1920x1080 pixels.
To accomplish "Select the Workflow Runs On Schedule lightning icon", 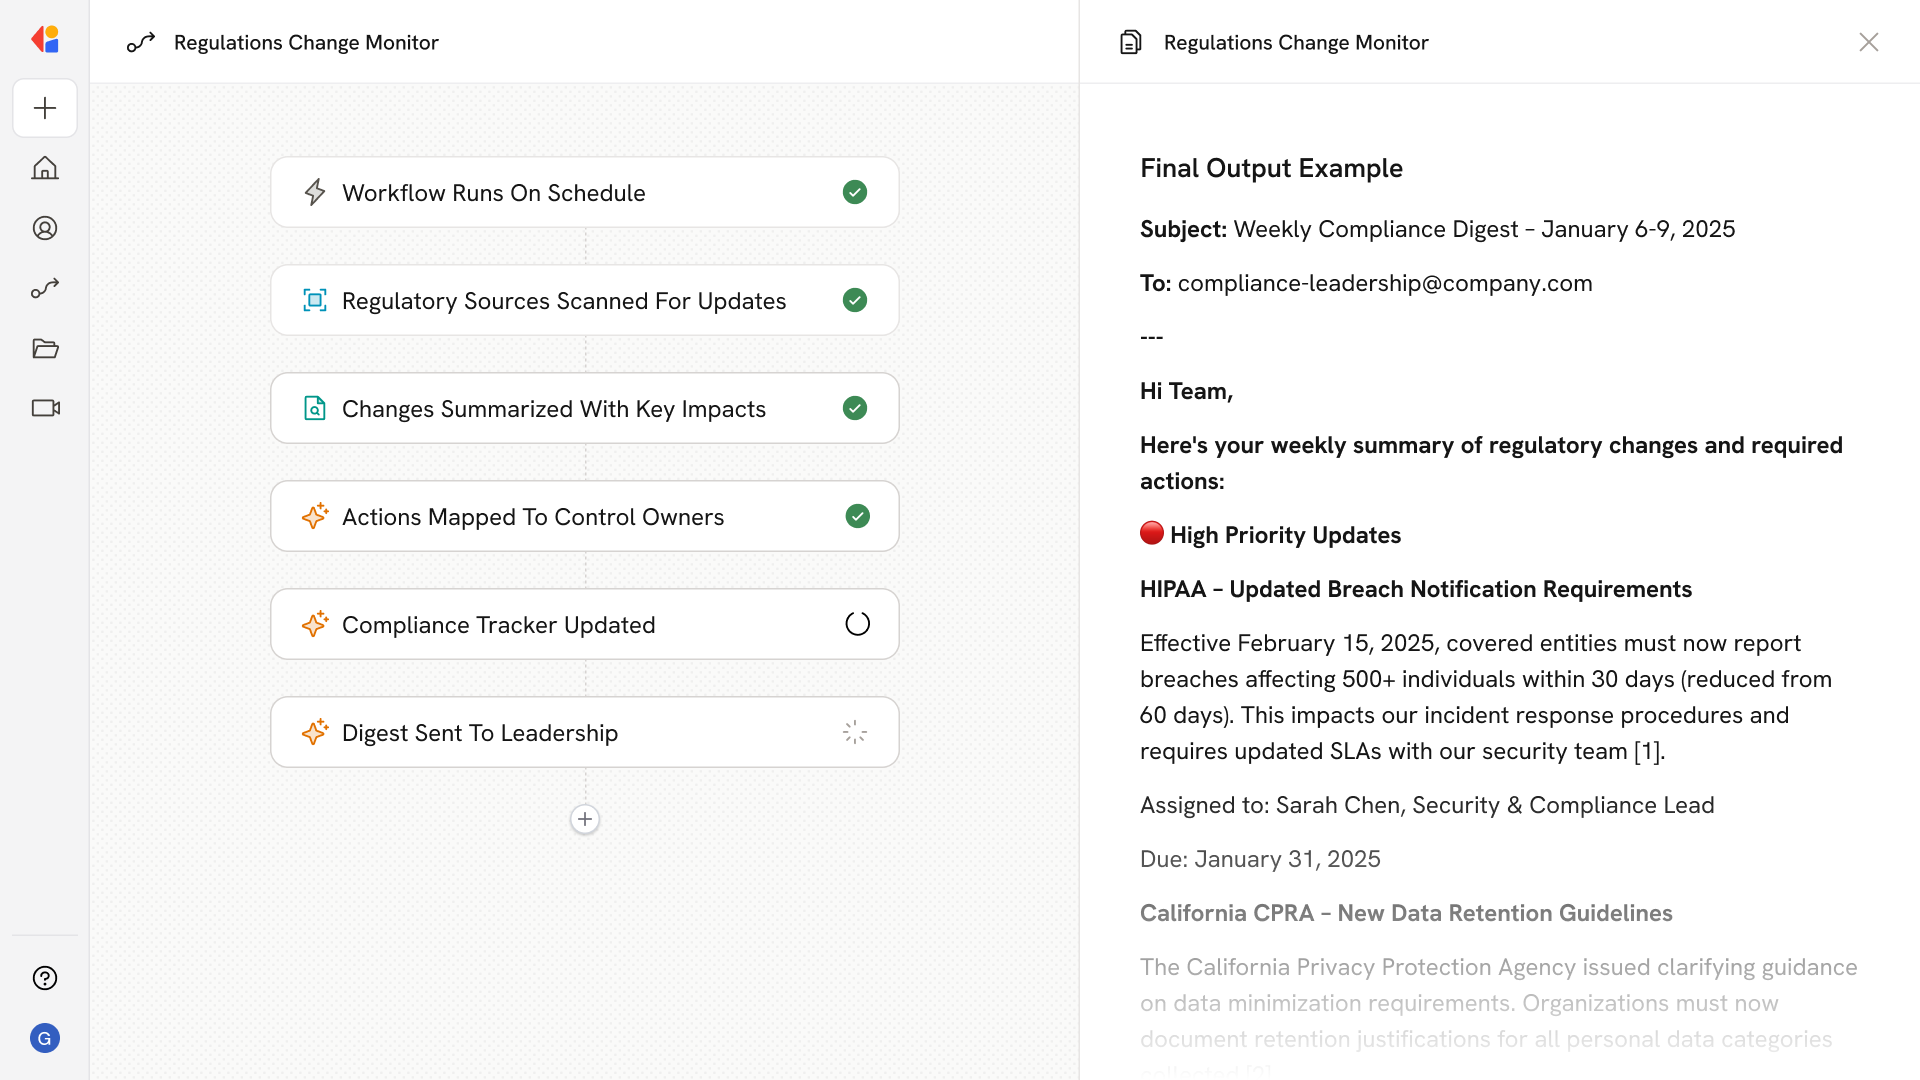I will tap(315, 192).
